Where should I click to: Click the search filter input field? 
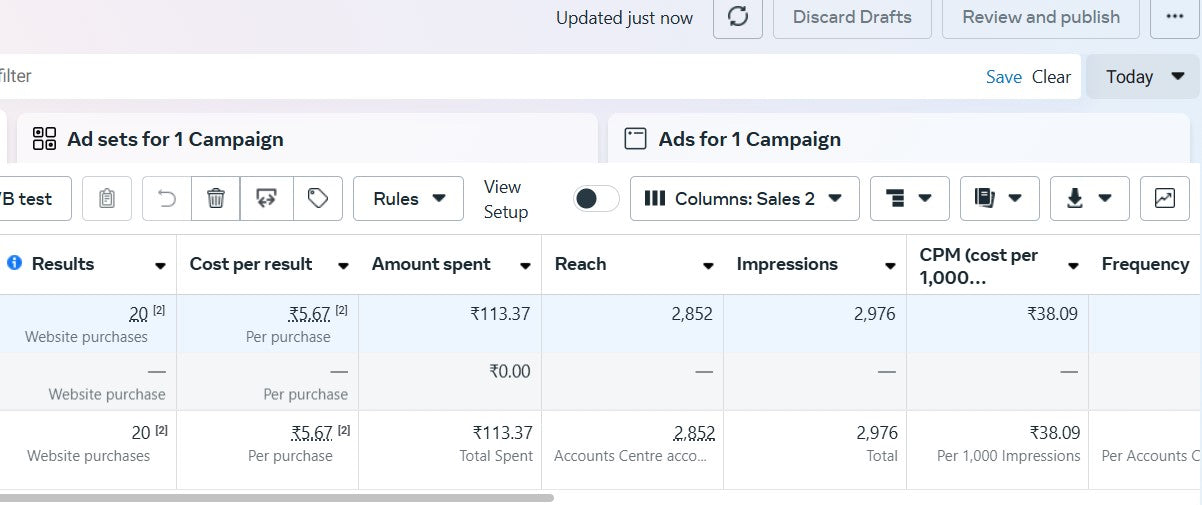(x=490, y=77)
